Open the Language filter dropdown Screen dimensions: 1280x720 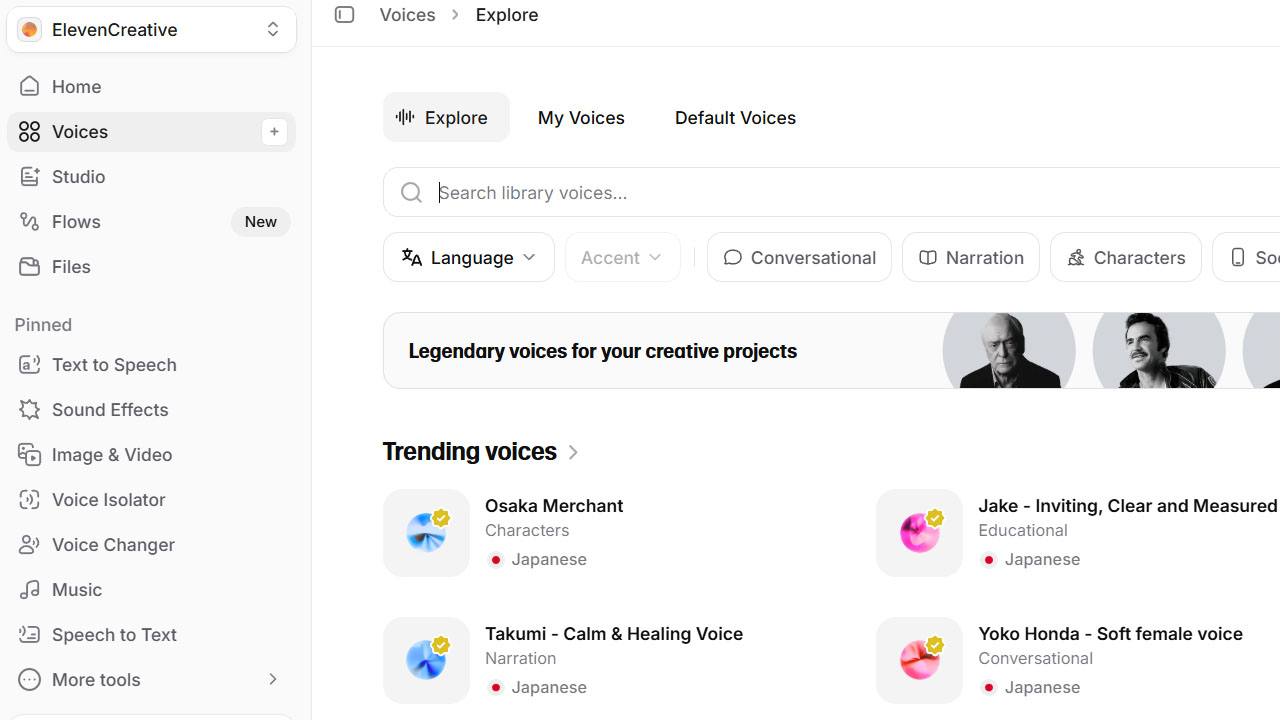[468, 257]
